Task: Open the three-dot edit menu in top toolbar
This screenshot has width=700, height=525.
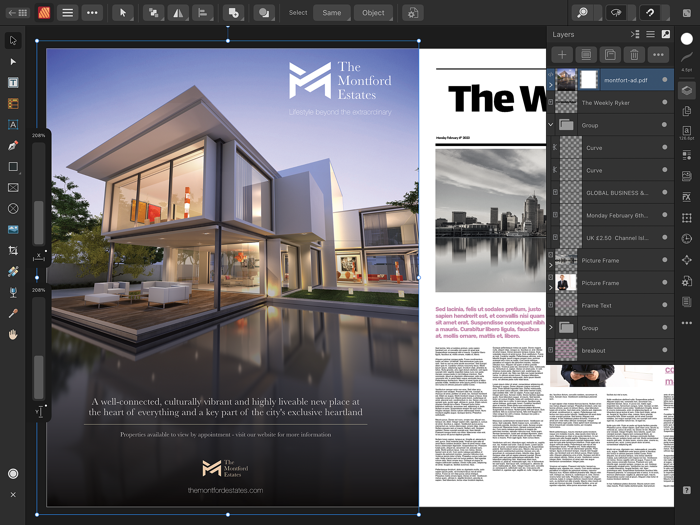Action: (x=92, y=12)
